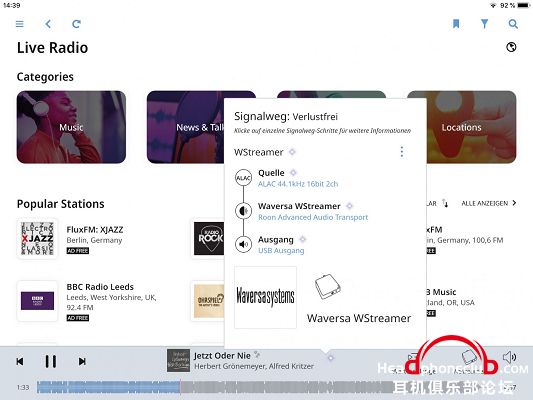
Task: Click the Waversasystems logo thumbnail
Action: [x=265, y=297]
